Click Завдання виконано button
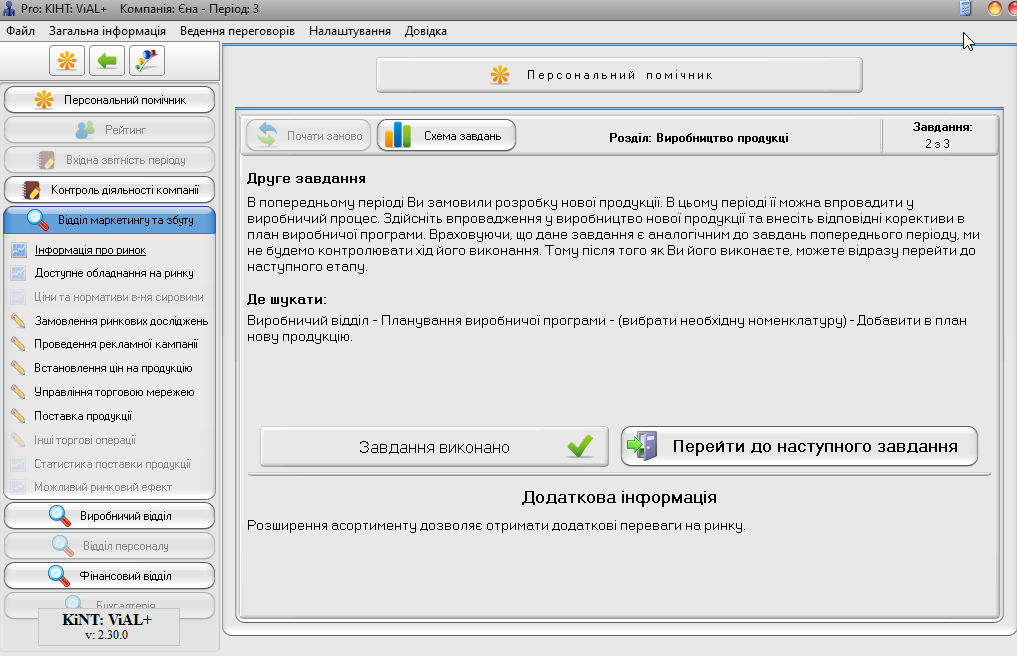This screenshot has width=1017, height=656. coord(434,446)
